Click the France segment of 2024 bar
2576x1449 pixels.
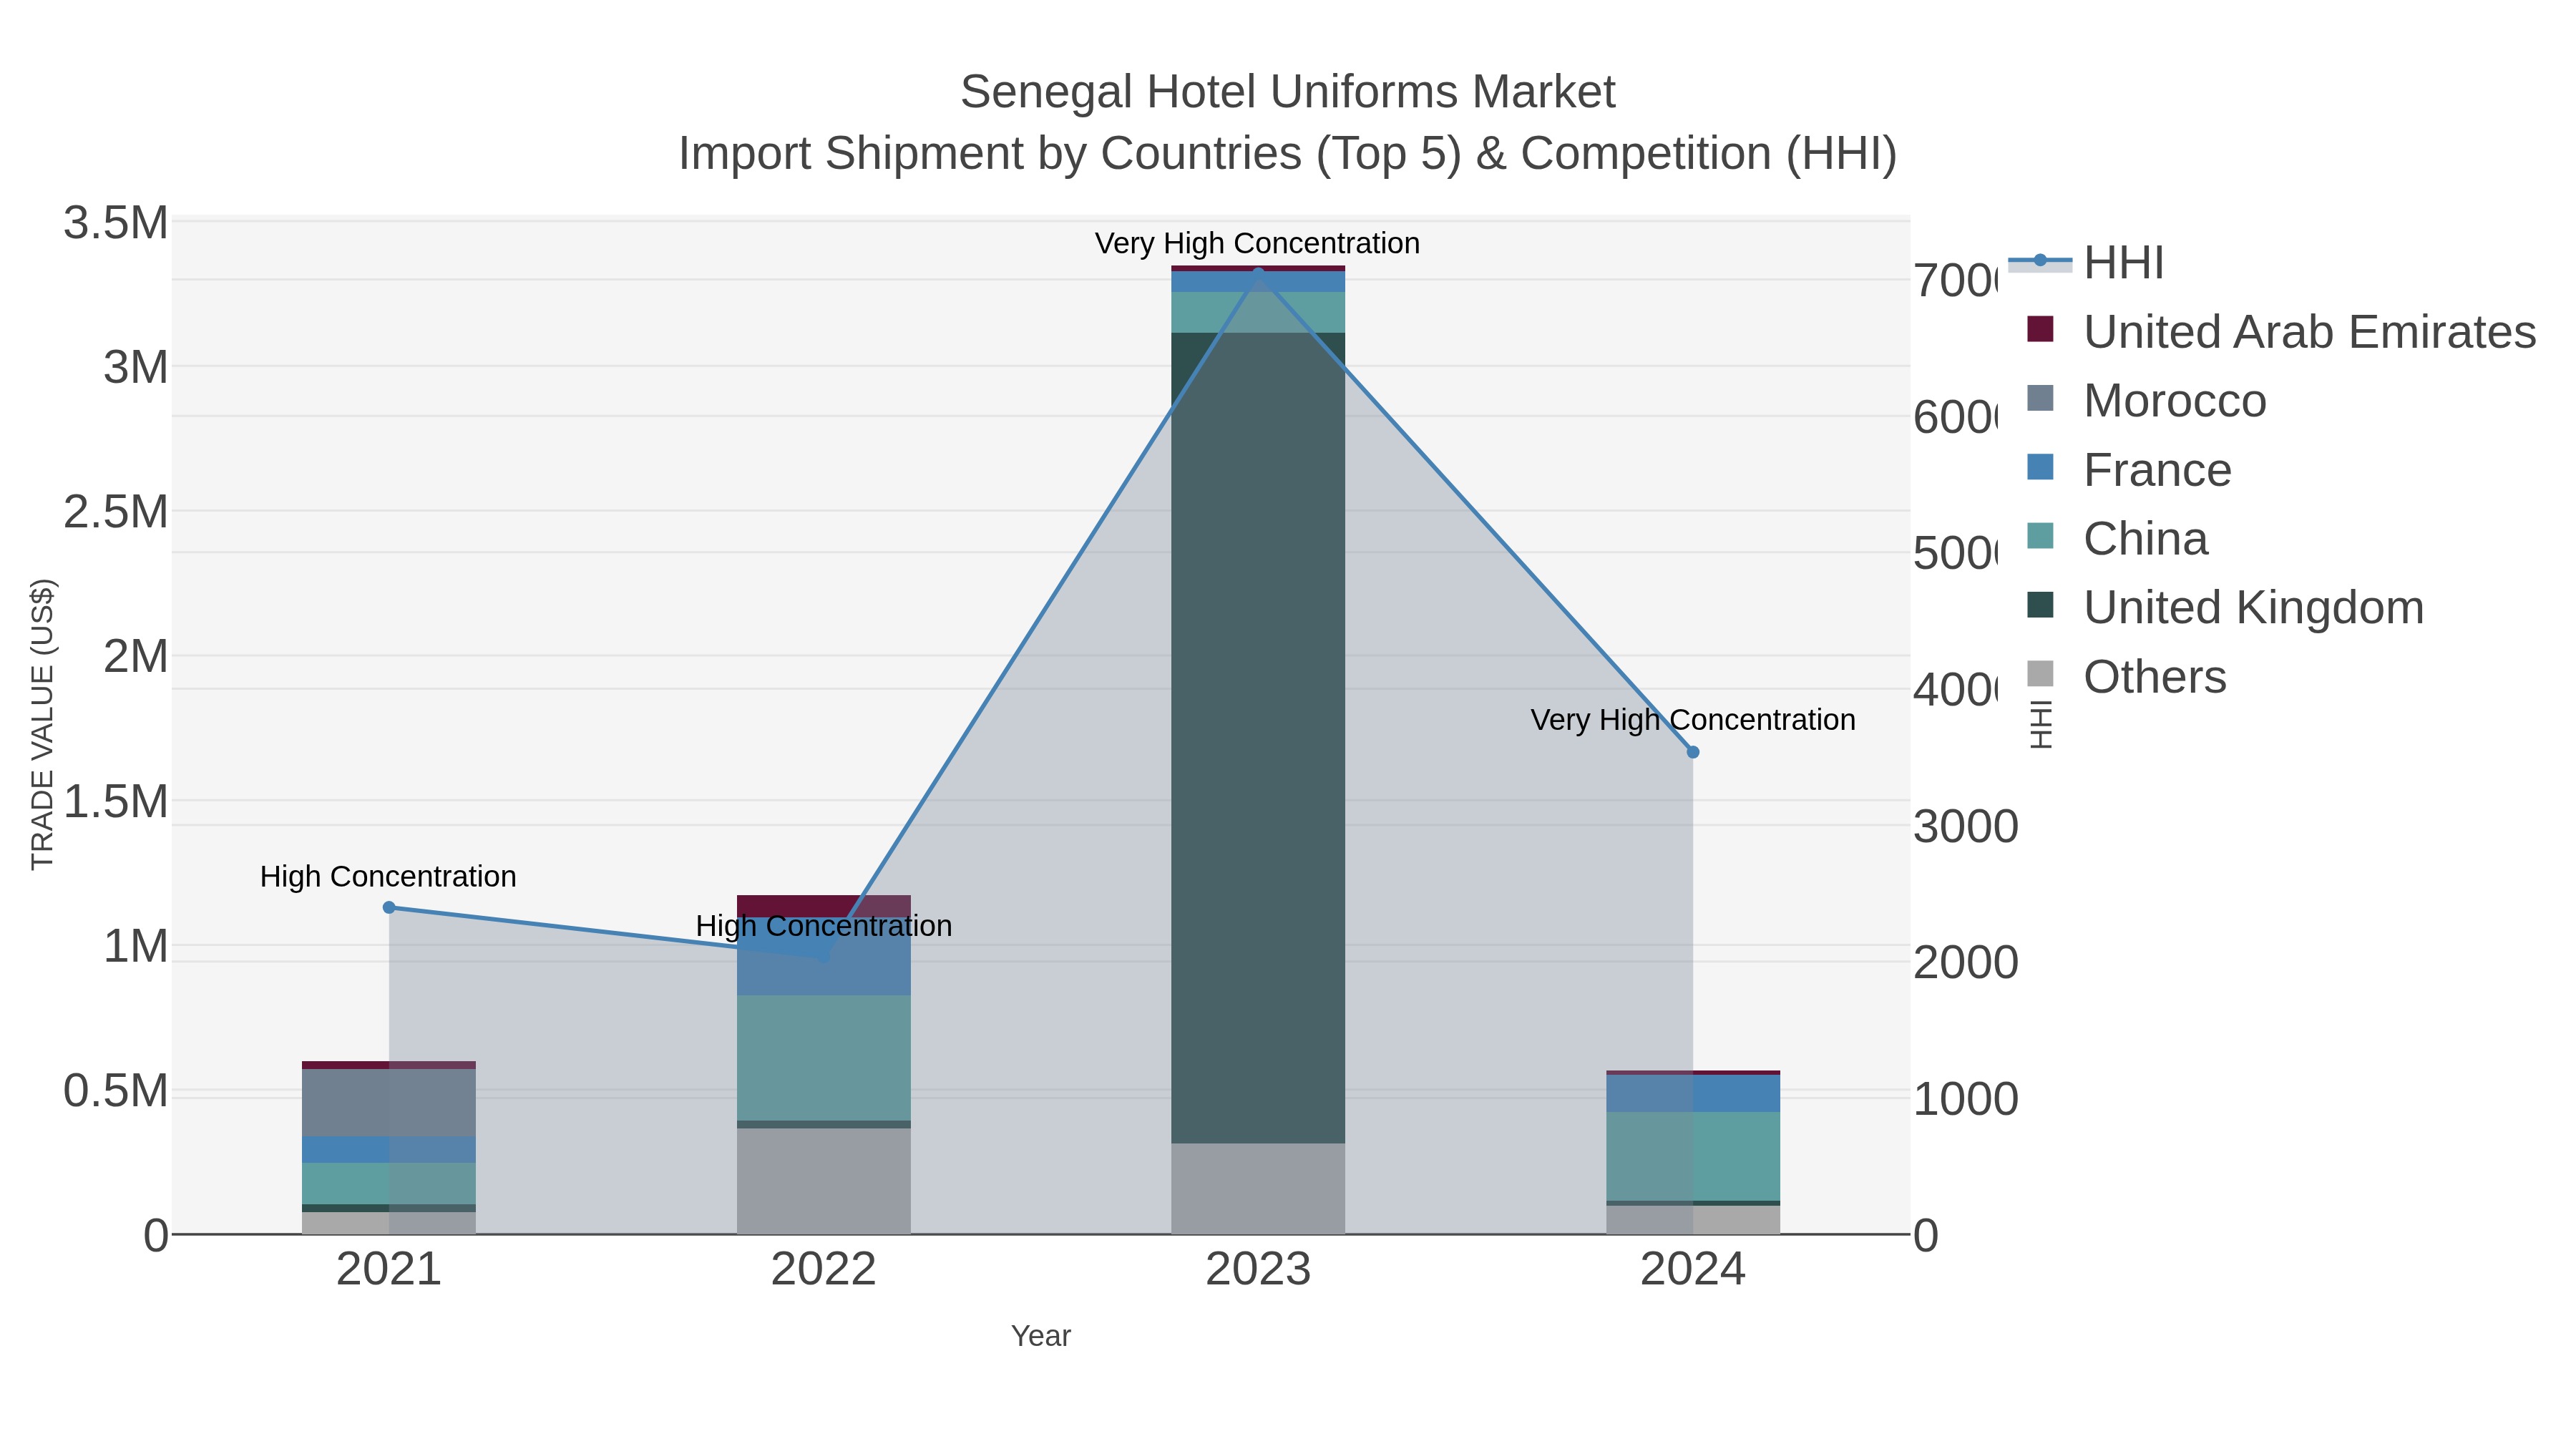tap(1692, 1093)
